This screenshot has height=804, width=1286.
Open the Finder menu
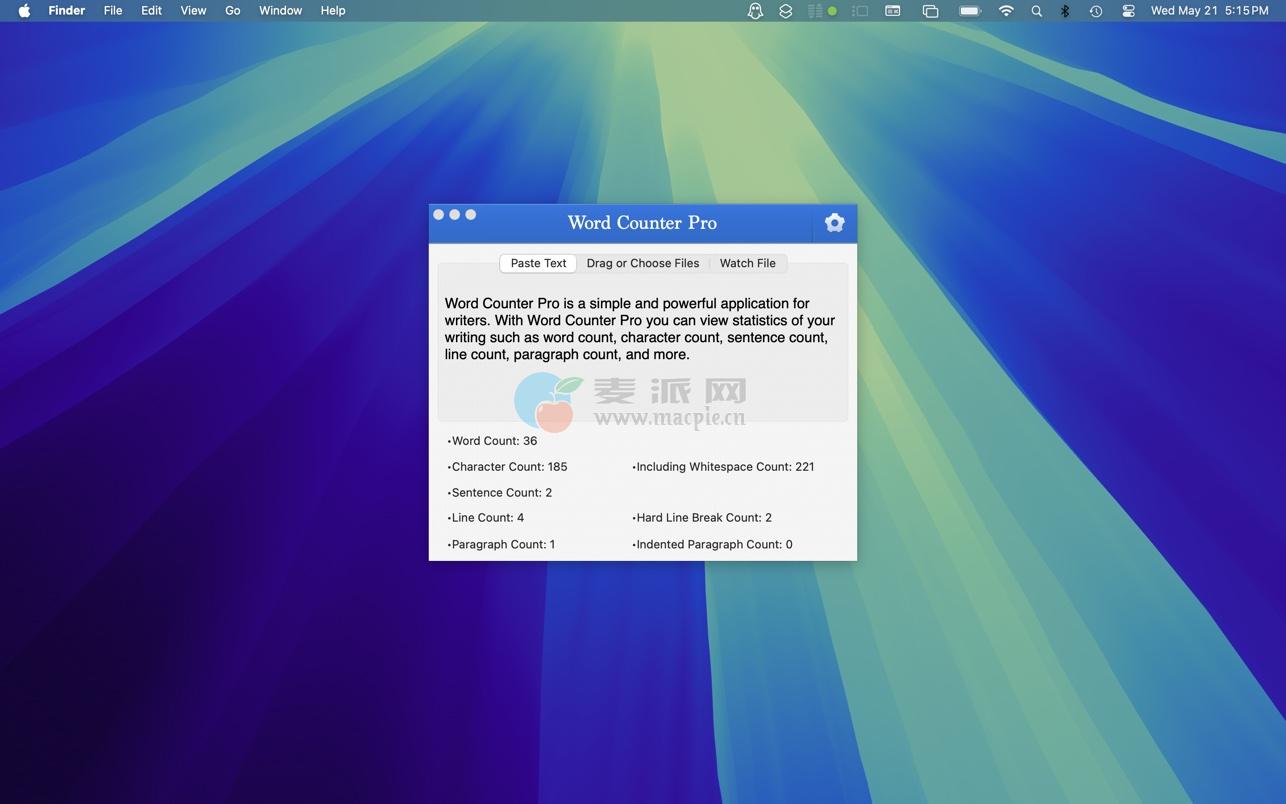pos(67,11)
